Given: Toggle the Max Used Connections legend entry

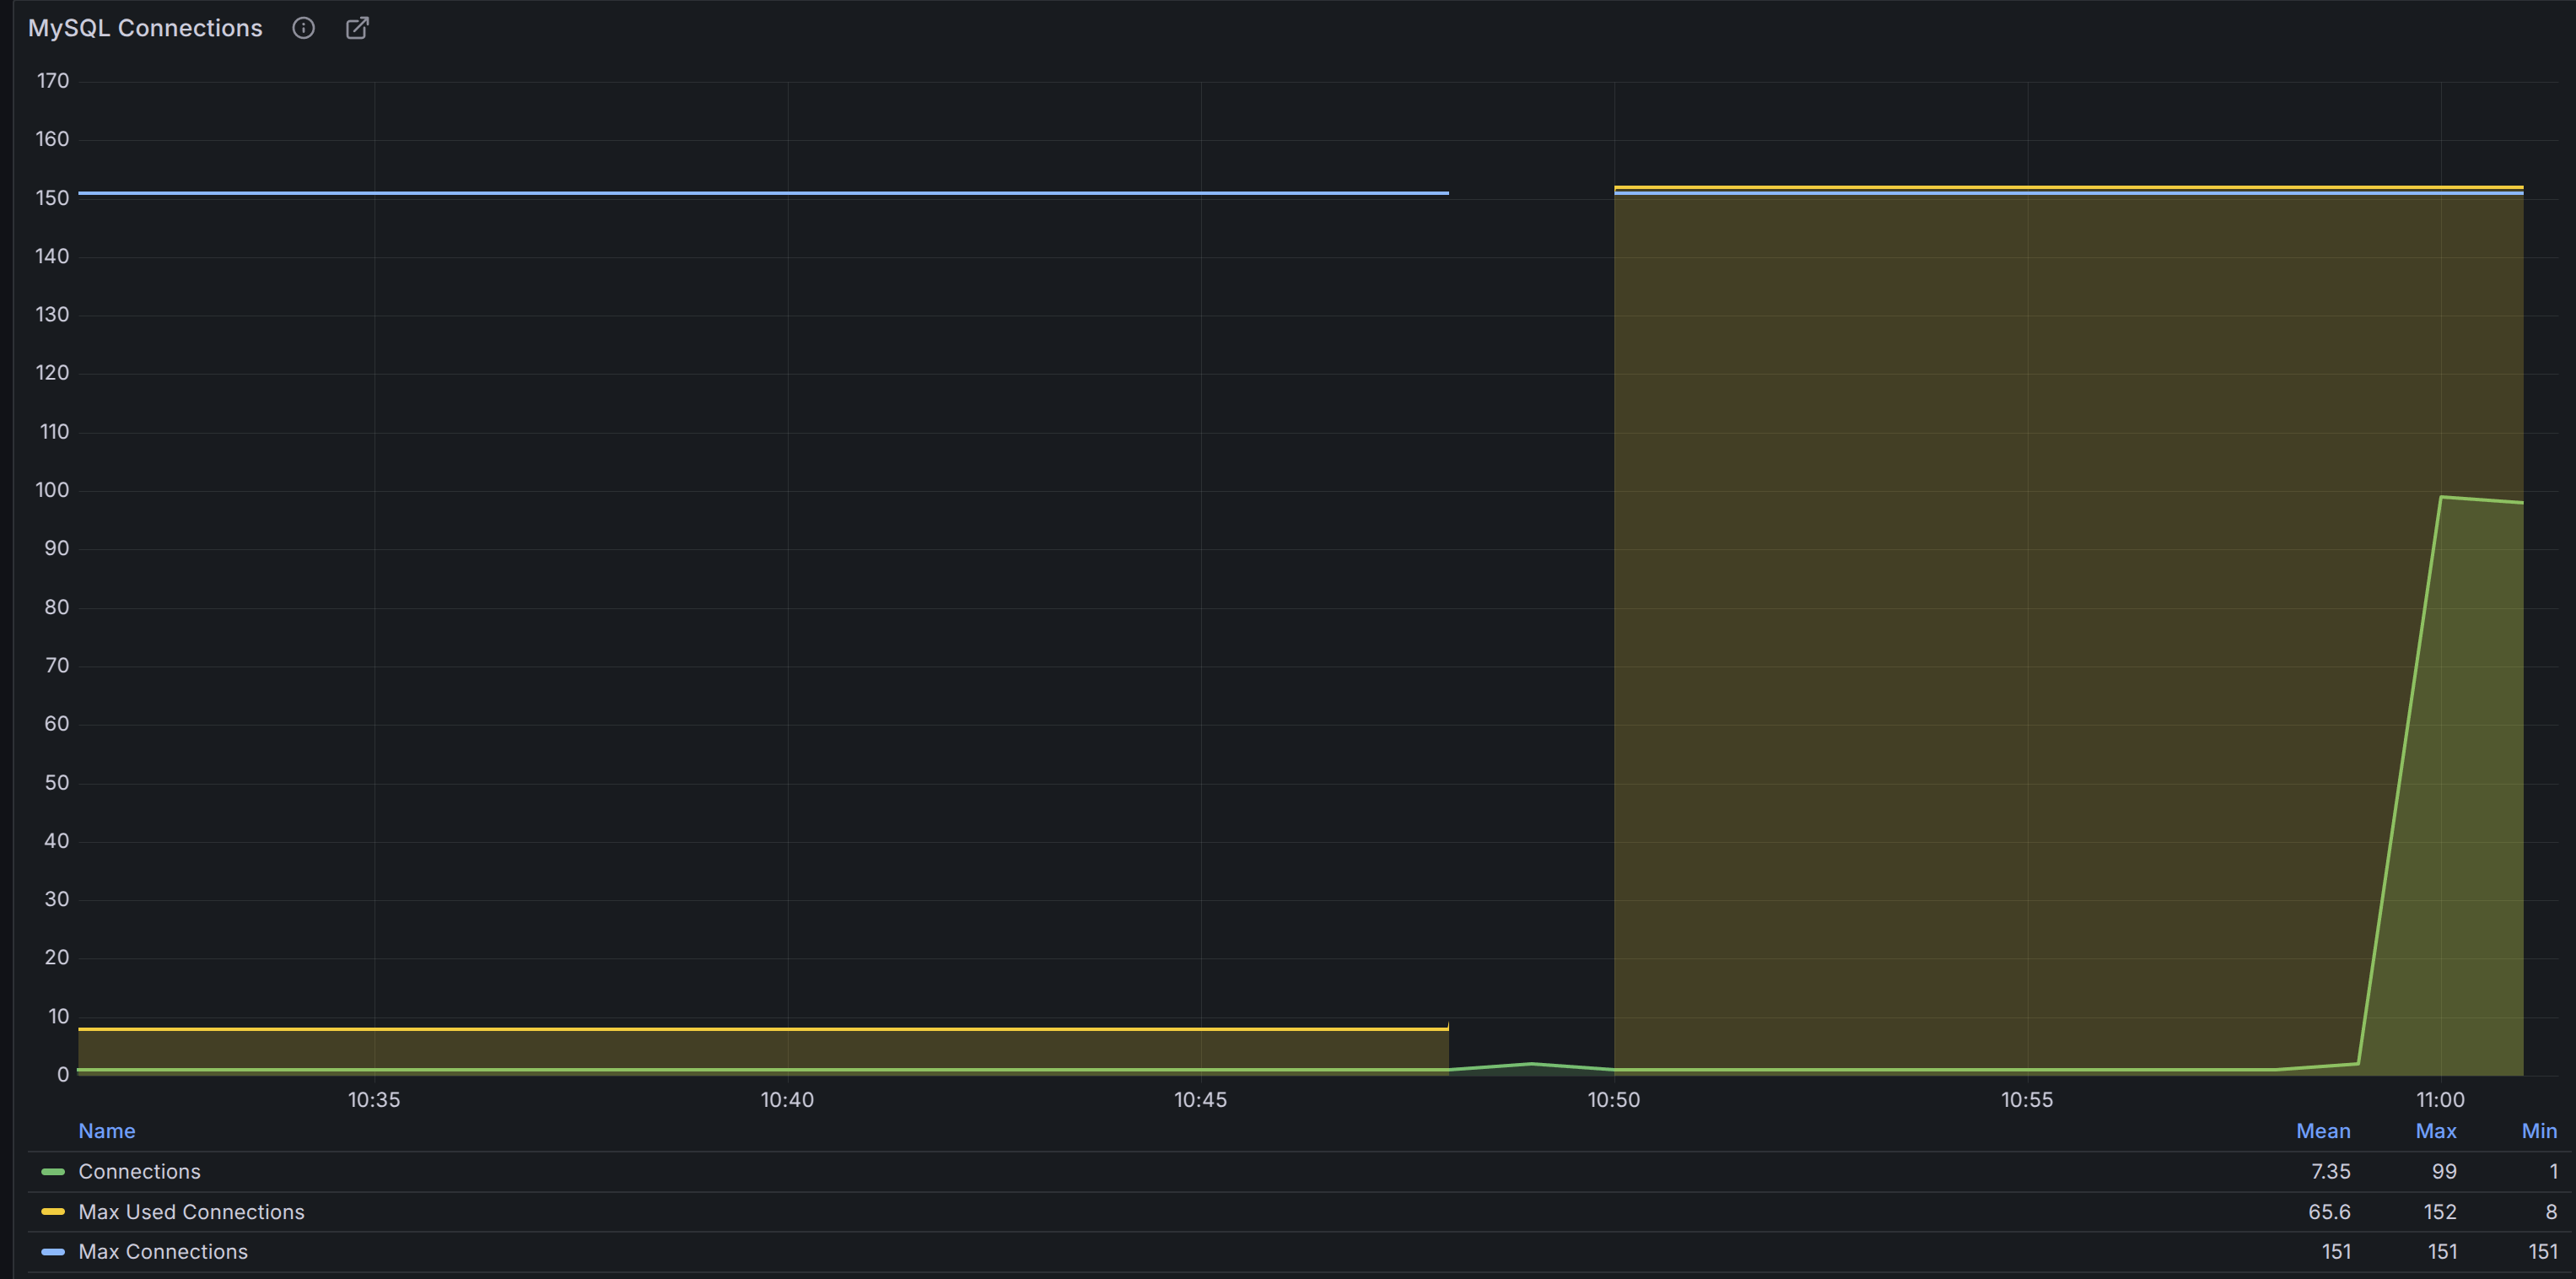Looking at the screenshot, I should [x=191, y=1211].
